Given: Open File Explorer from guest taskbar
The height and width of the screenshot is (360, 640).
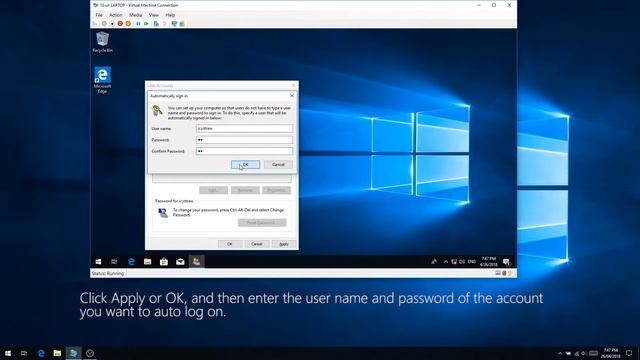Looking at the screenshot, I should pyautogui.click(x=147, y=262).
